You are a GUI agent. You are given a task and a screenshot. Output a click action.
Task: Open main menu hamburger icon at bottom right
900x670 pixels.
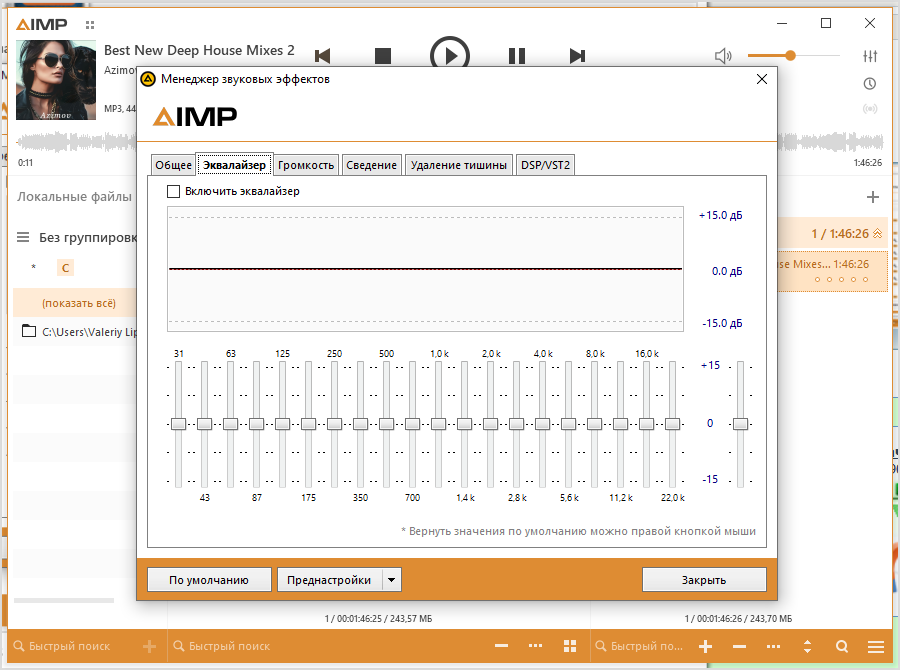(876, 647)
